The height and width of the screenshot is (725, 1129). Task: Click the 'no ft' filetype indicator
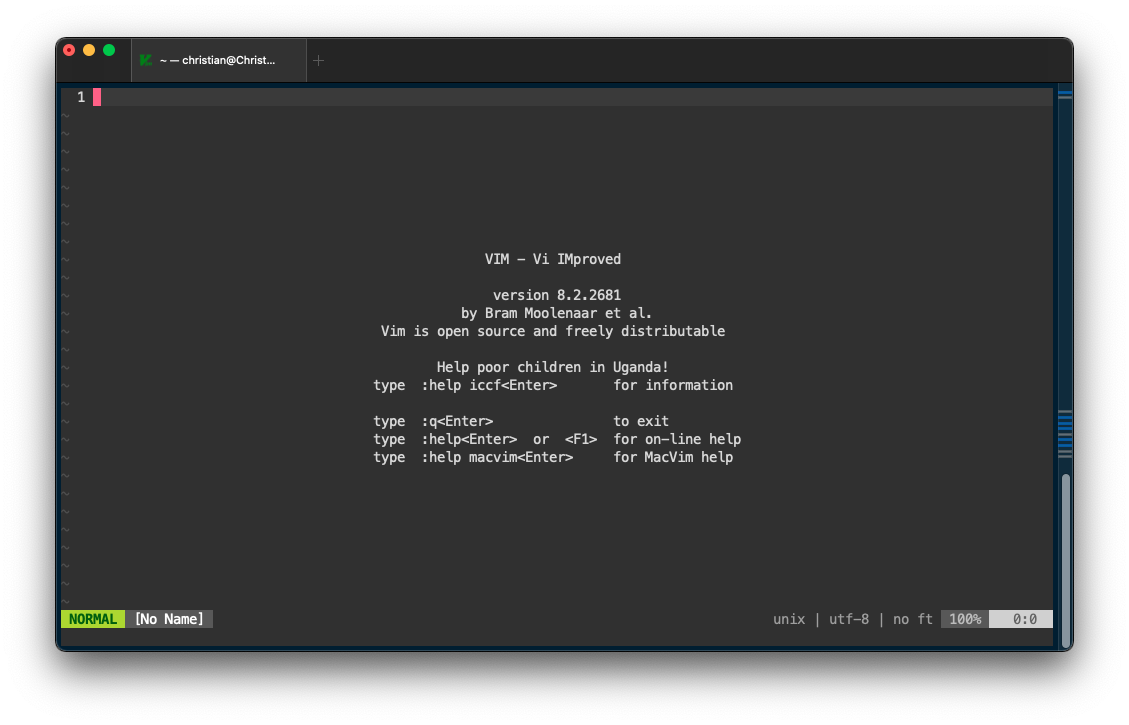coord(912,619)
